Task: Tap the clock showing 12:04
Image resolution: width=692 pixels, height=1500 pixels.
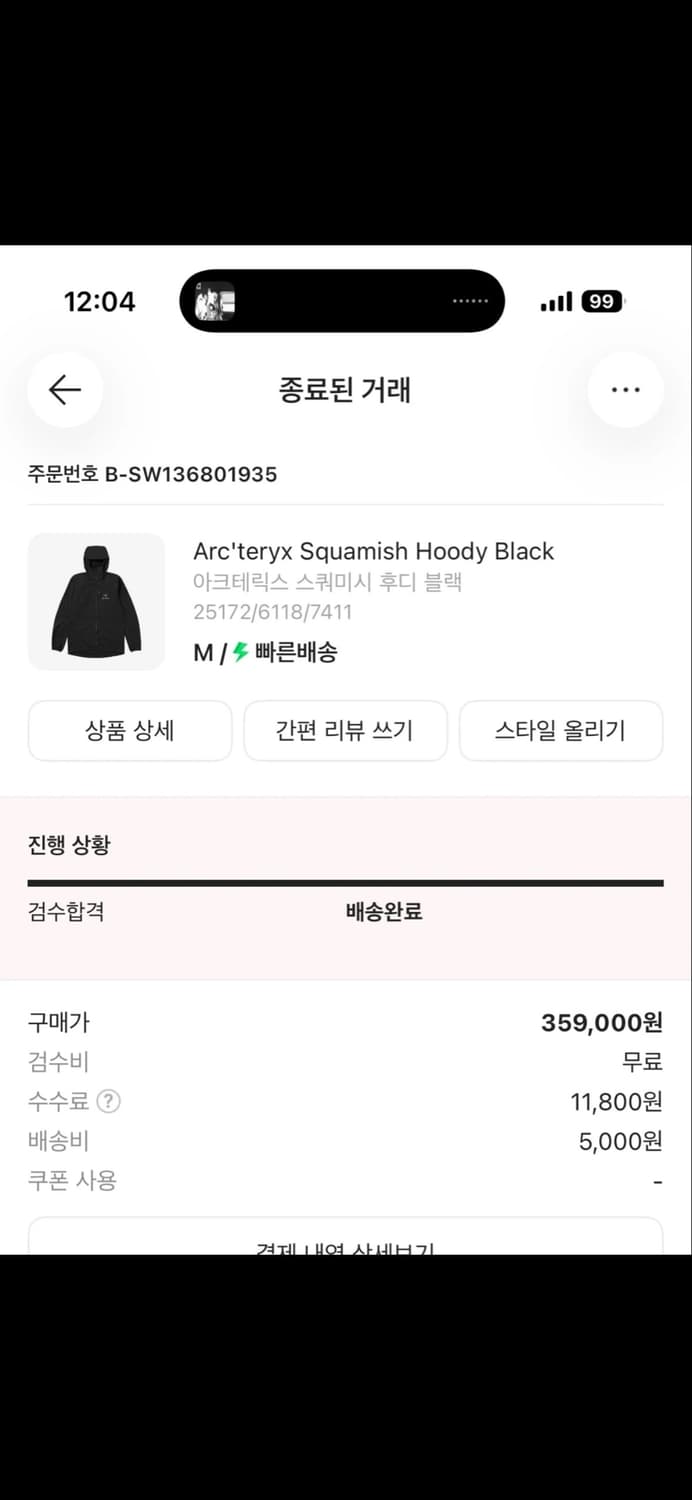Action: (x=97, y=300)
